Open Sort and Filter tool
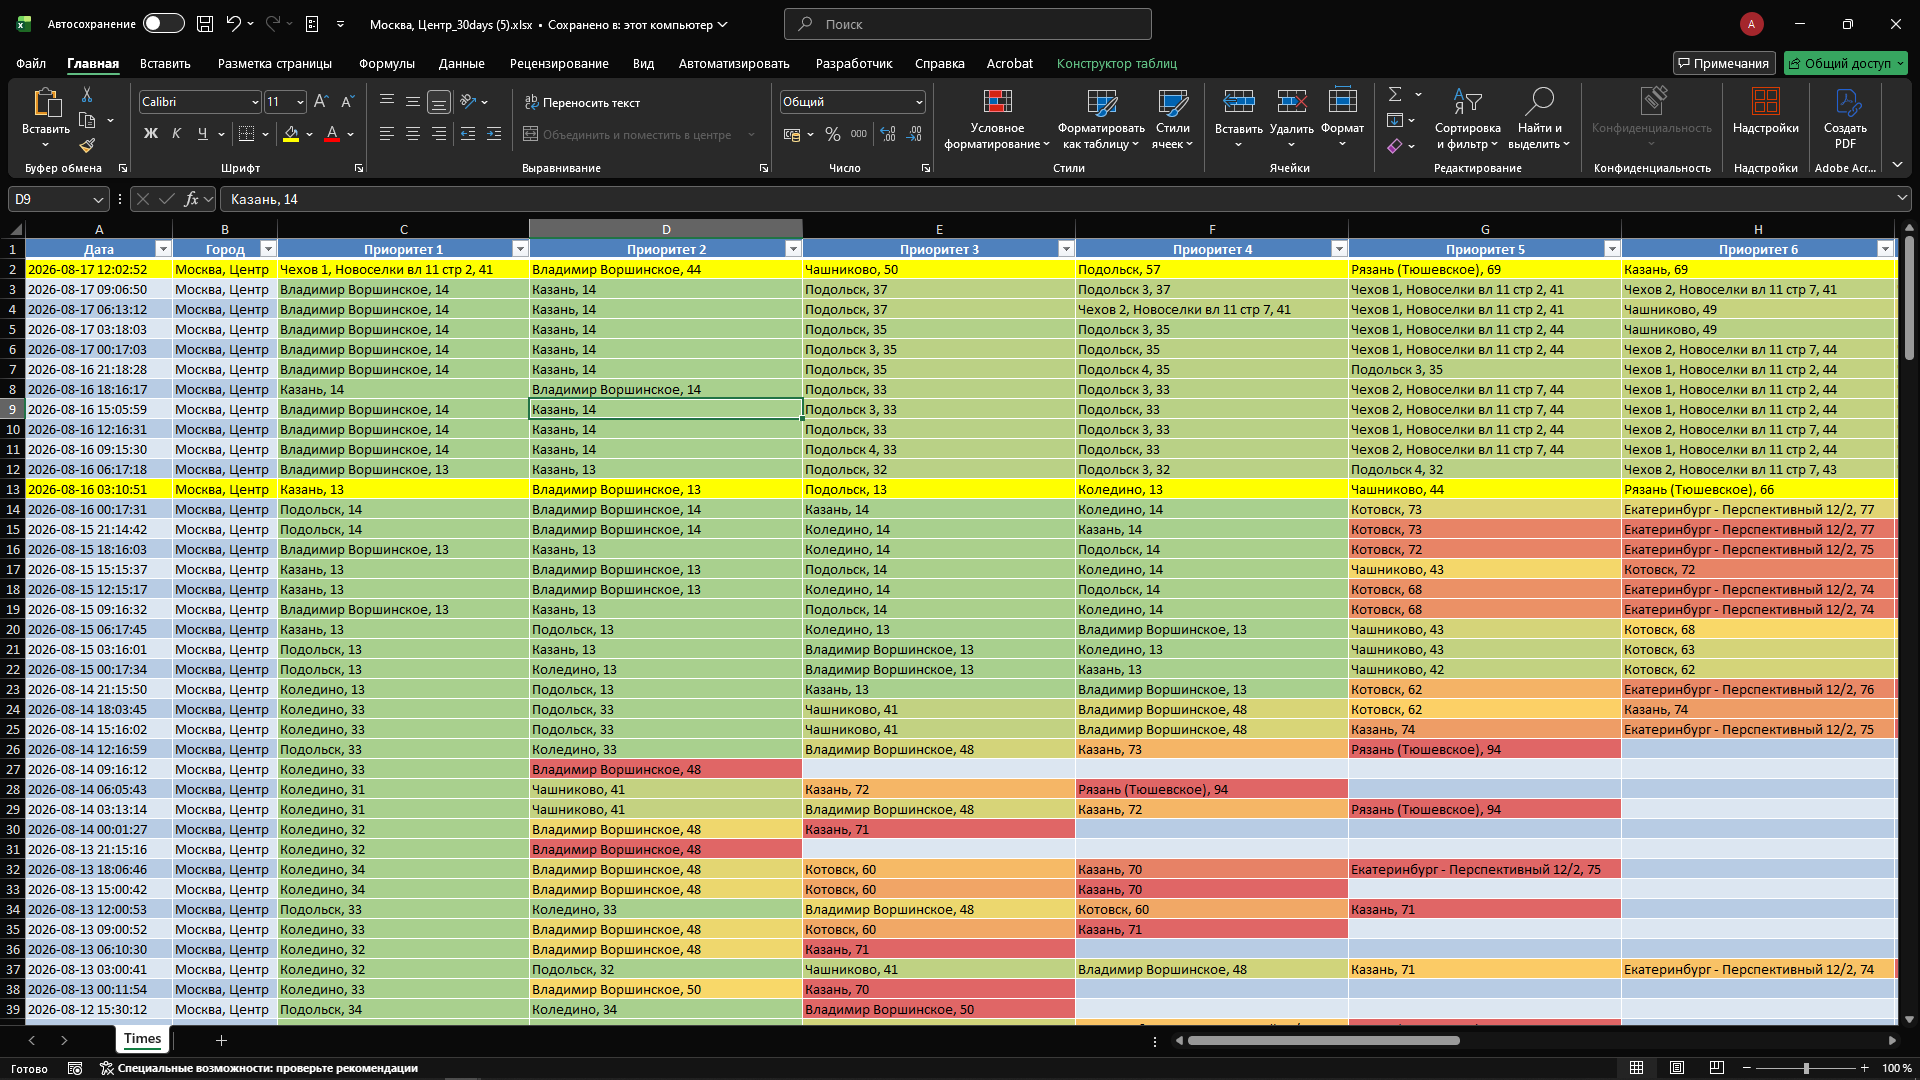This screenshot has height=1080, width=1920. (x=1467, y=119)
